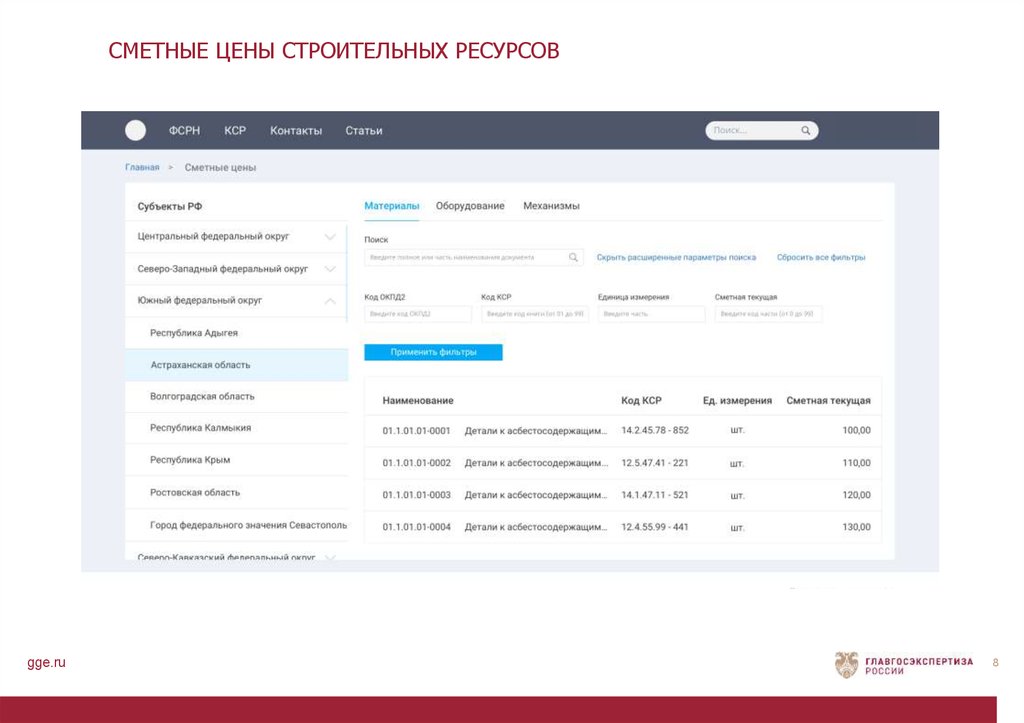
Task: Click the Код ОКПД2 input field
Action: coord(418,314)
